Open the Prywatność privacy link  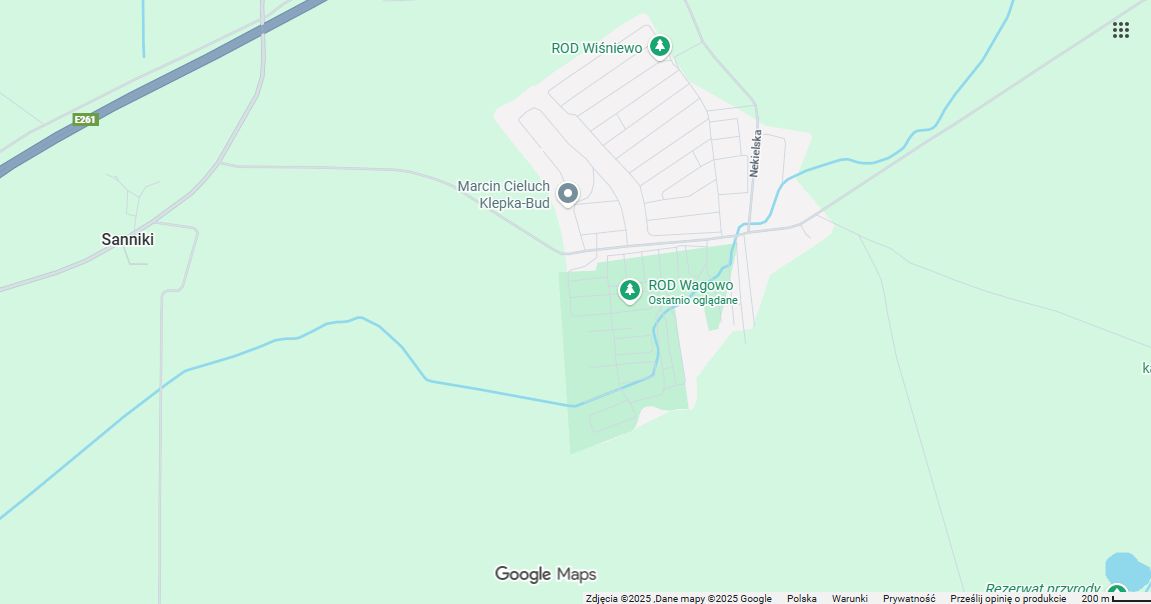click(x=909, y=599)
